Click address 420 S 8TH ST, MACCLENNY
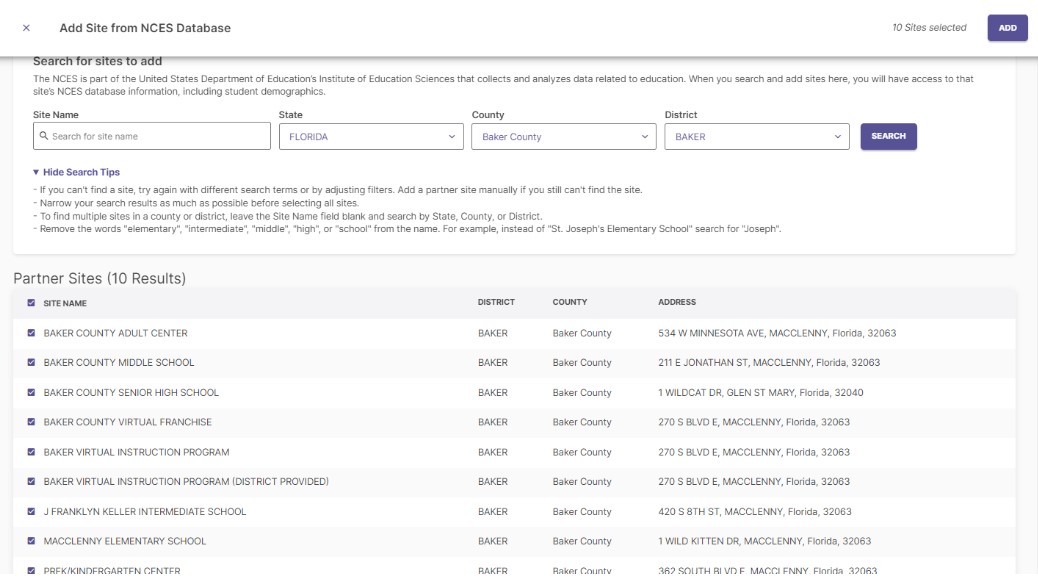 (755, 512)
